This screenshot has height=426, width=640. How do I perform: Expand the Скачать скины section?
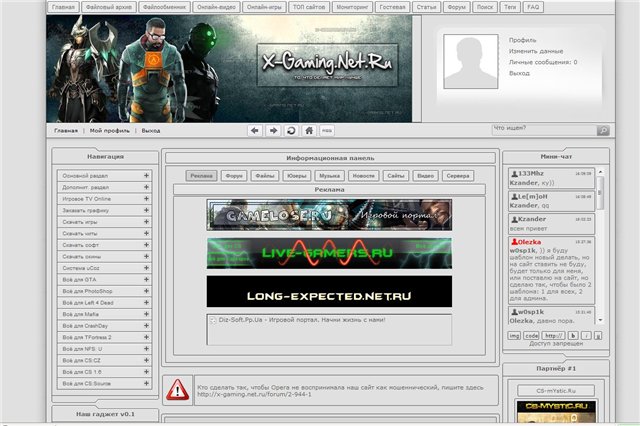point(146,256)
